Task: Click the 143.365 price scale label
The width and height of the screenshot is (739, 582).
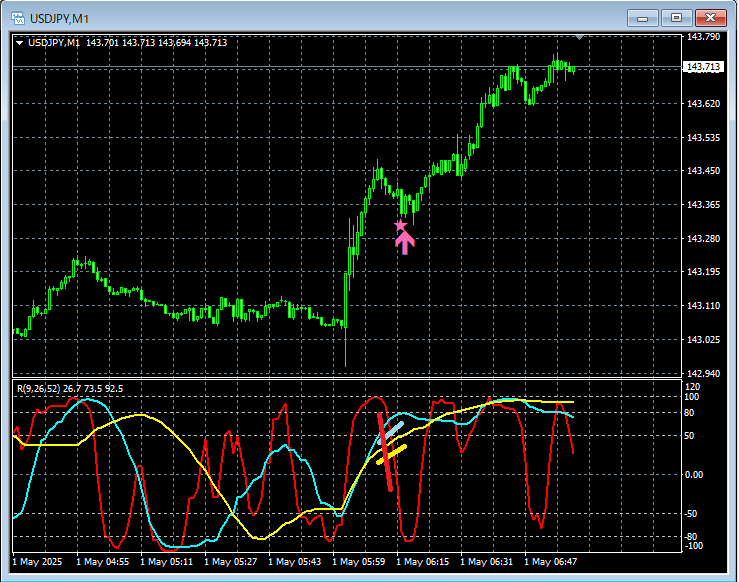Action: [703, 205]
